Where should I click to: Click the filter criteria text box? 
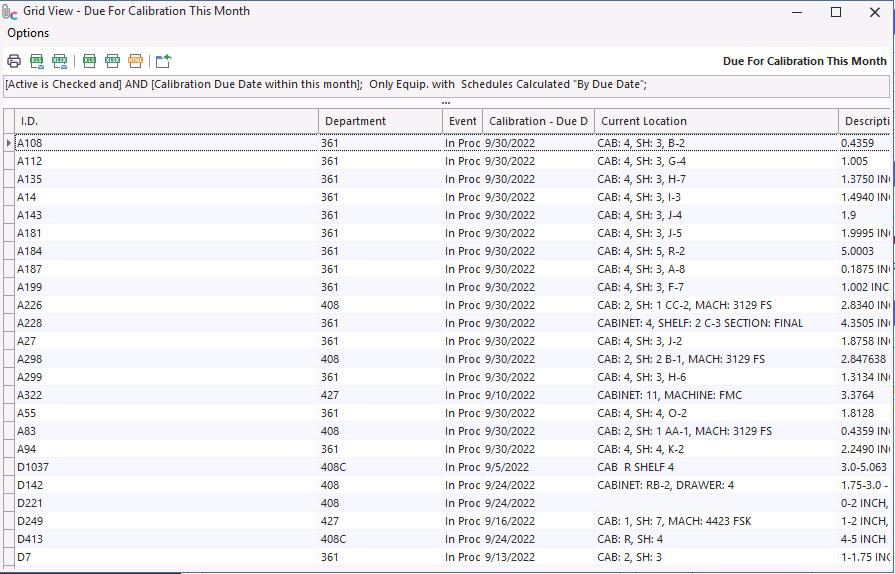coord(446,86)
